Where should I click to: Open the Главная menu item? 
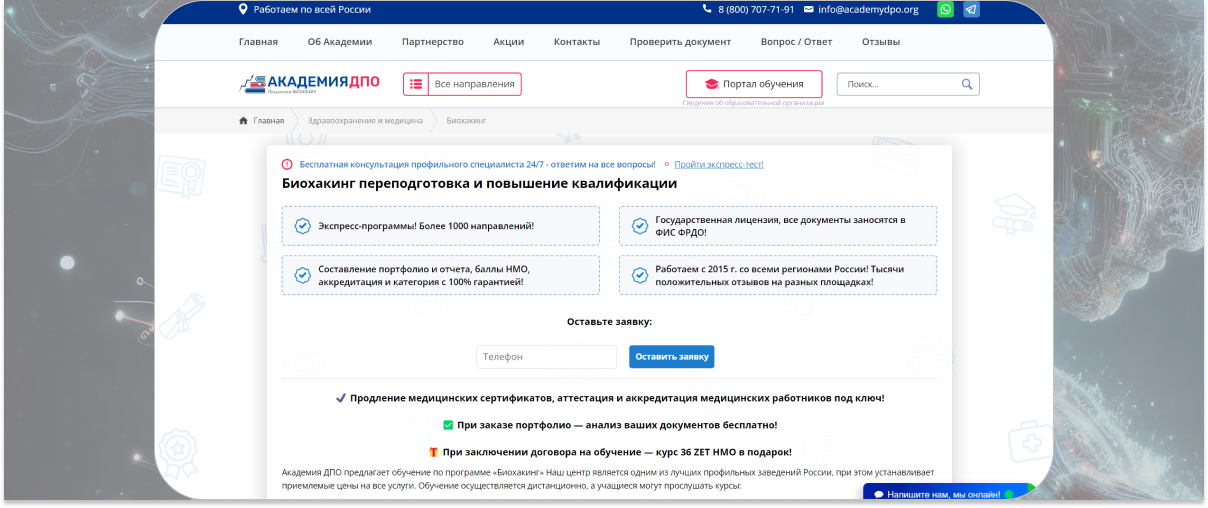coord(258,42)
